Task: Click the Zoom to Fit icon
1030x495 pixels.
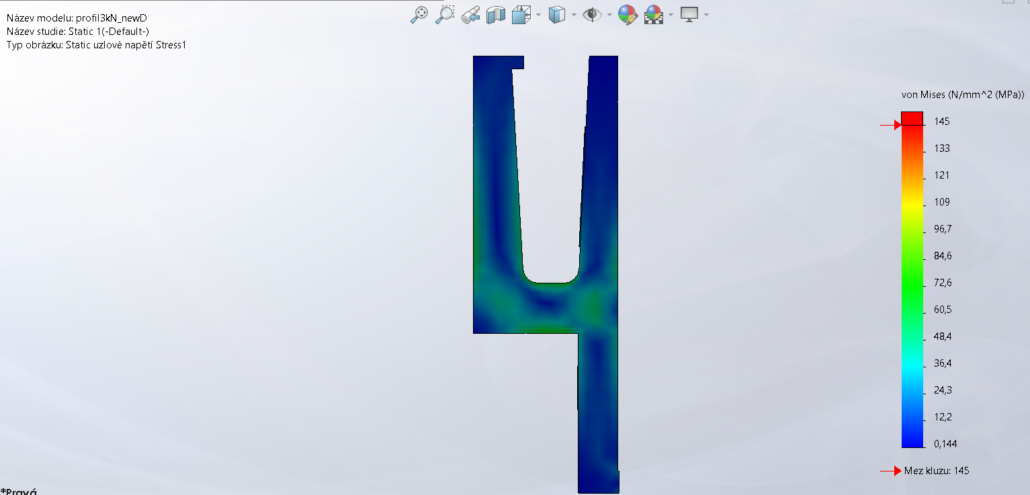Action: [419, 15]
